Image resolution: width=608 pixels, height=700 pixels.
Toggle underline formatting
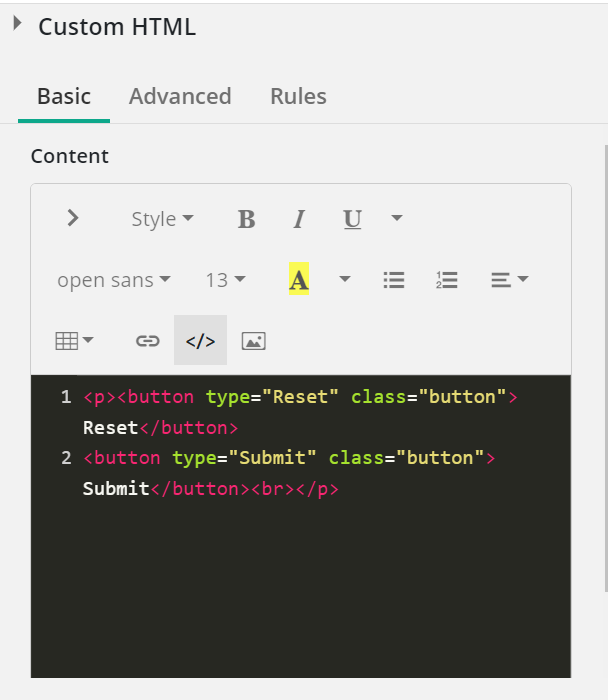(x=352, y=219)
